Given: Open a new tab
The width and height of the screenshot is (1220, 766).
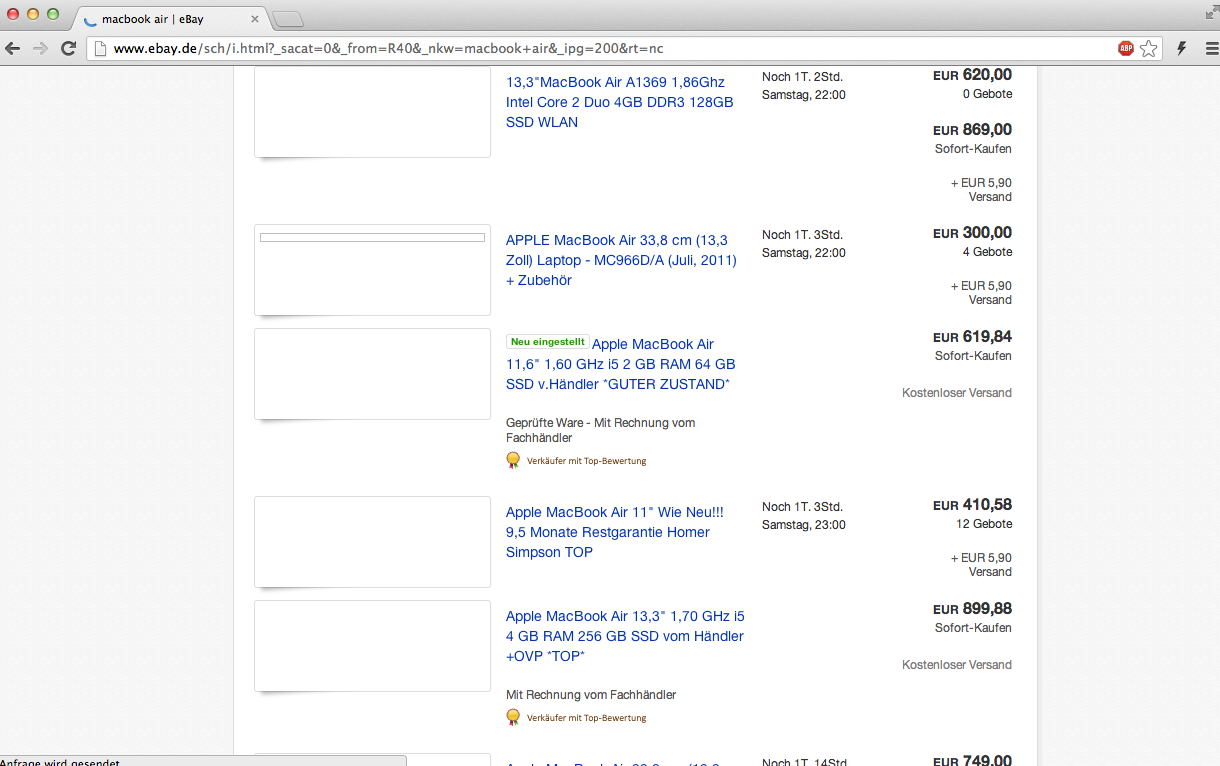Looking at the screenshot, I should (287, 19).
